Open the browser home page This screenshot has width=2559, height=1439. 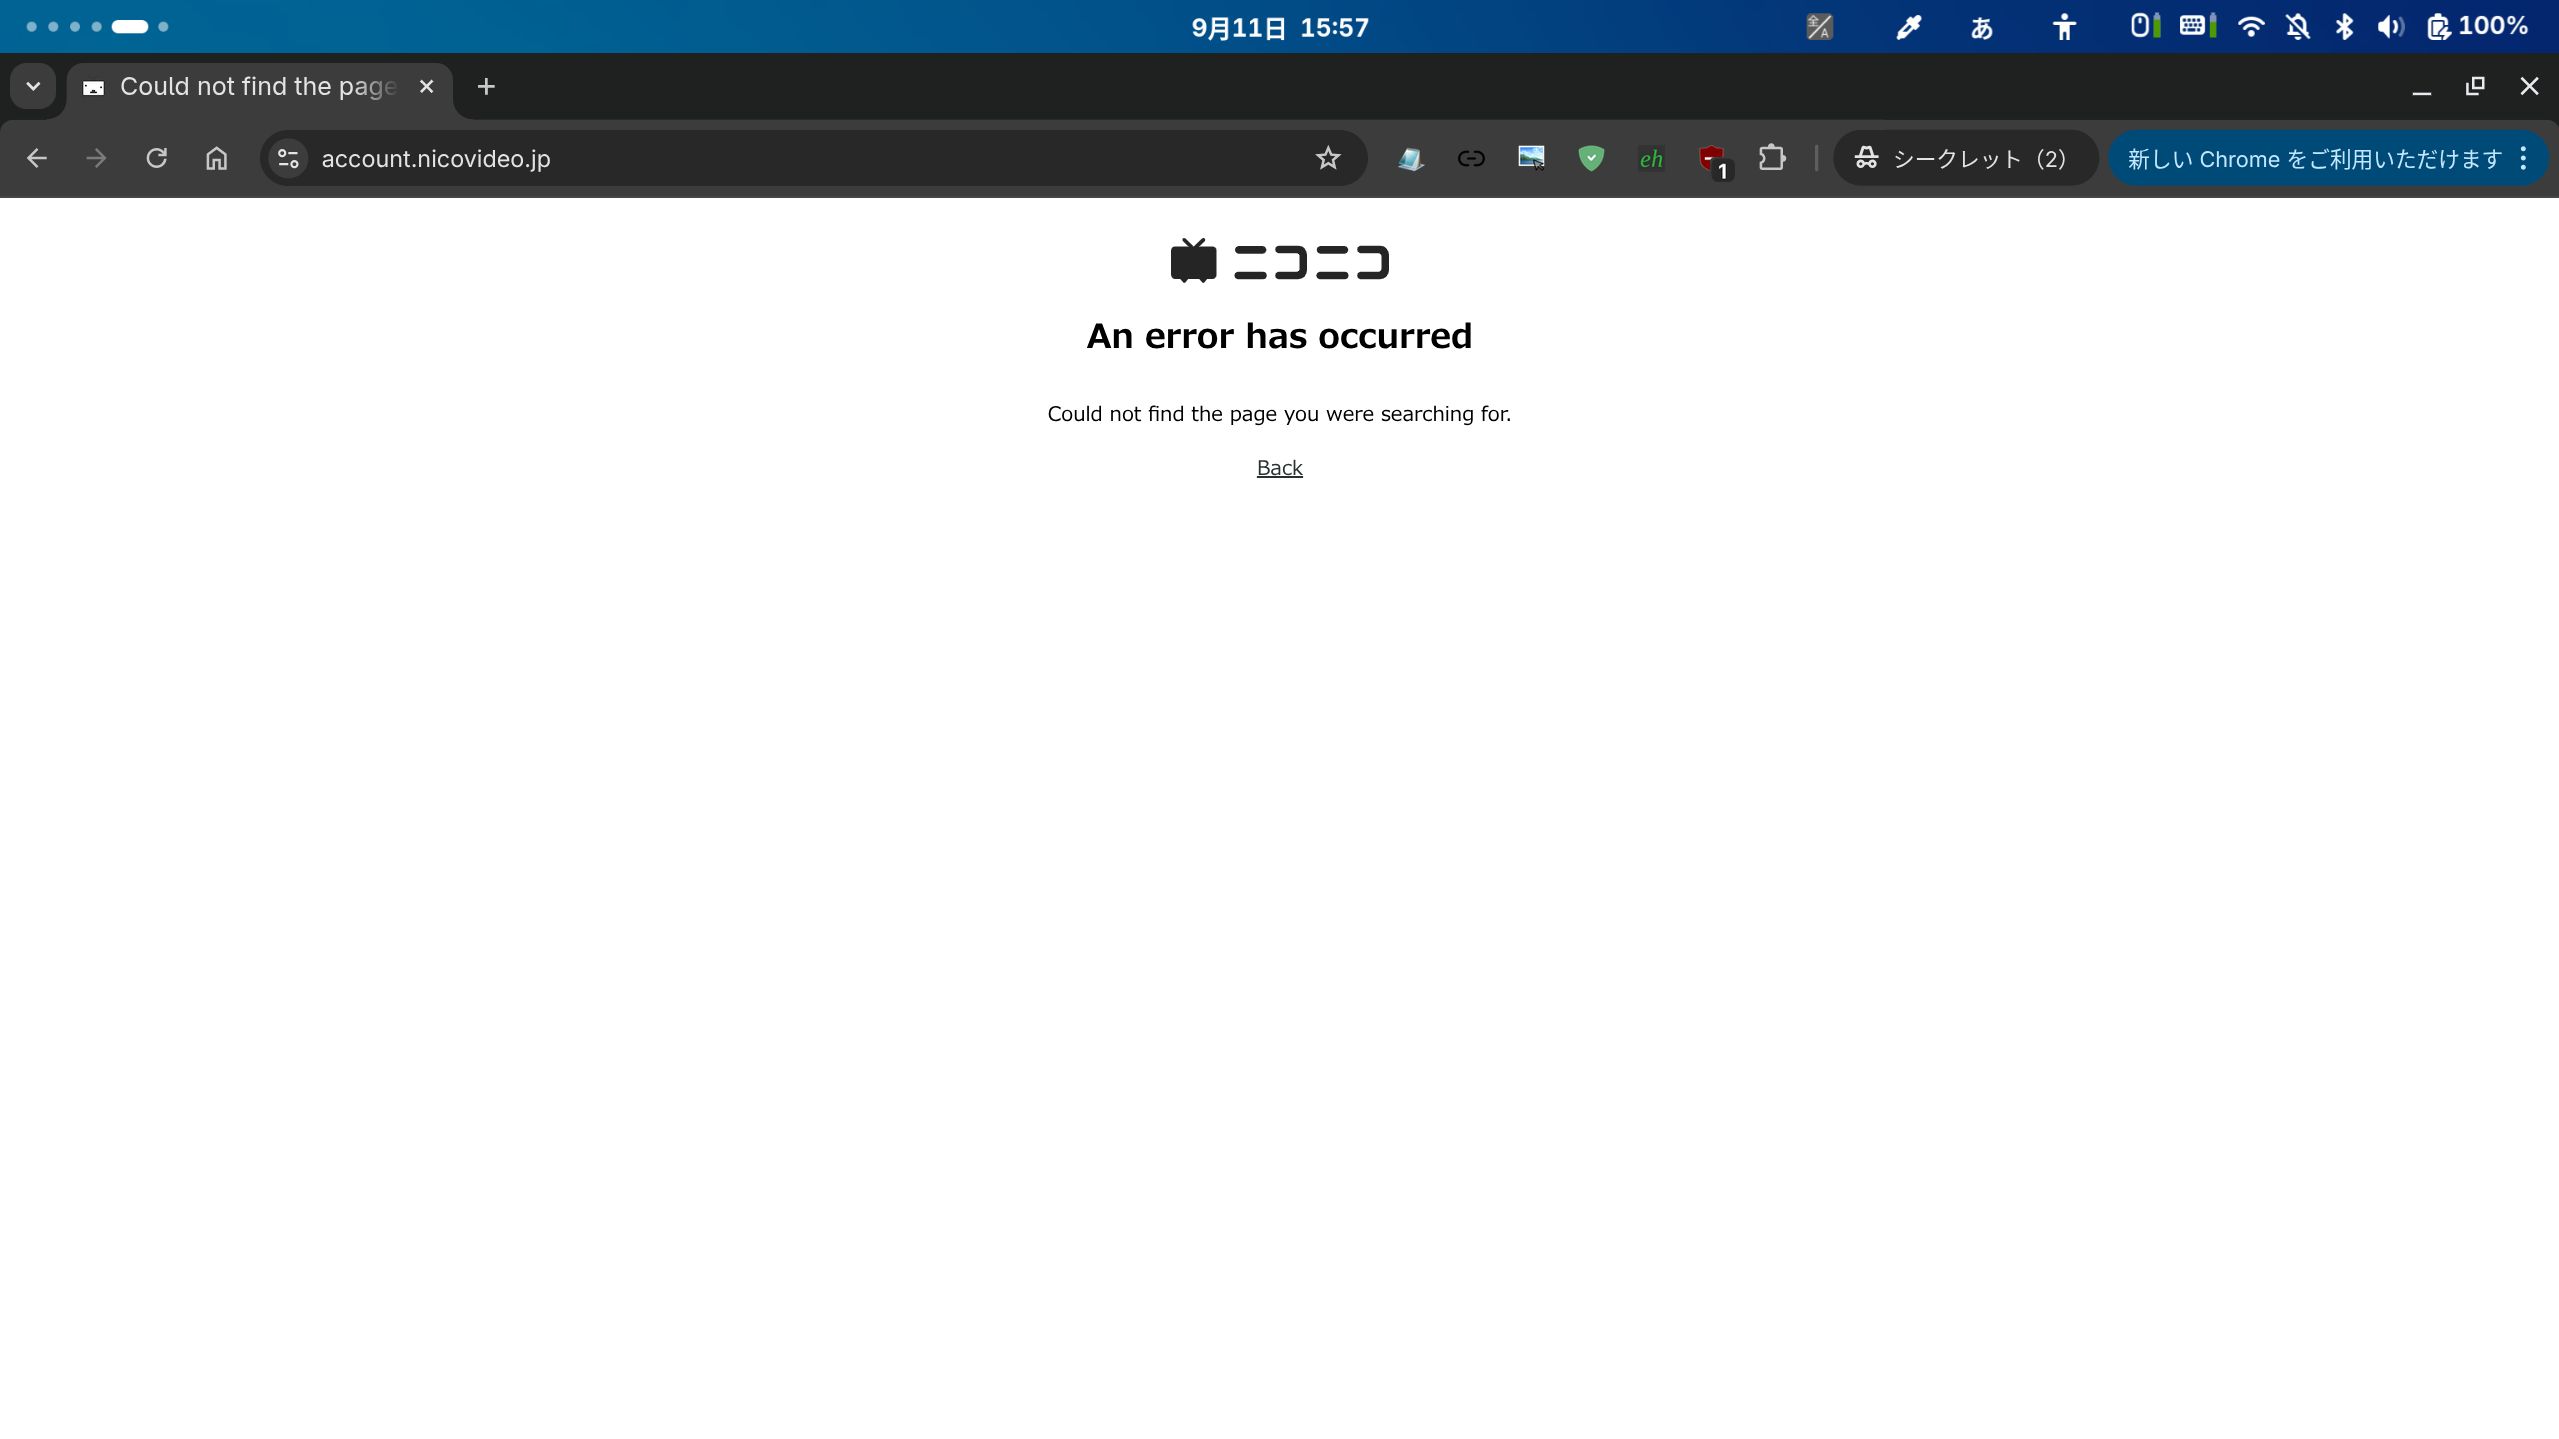tap(216, 158)
